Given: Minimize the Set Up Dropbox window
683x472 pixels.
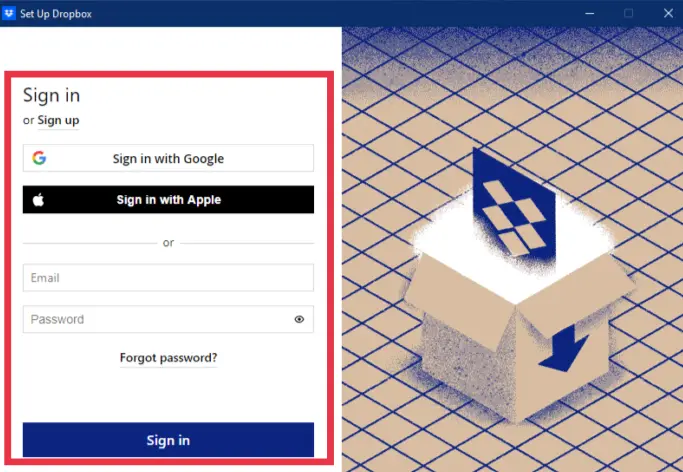Looking at the screenshot, I should click(590, 13).
